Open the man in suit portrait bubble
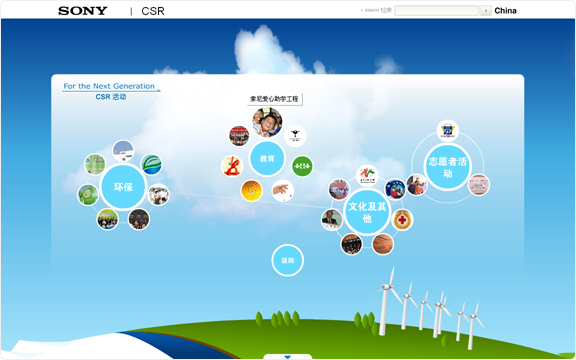The image size is (576, 360). click(x=332, y=220)
